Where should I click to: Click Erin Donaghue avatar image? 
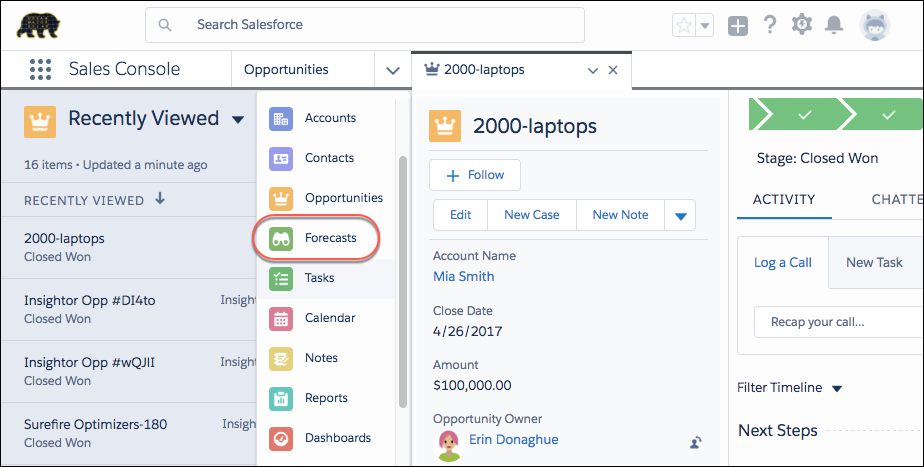point(448,445)
